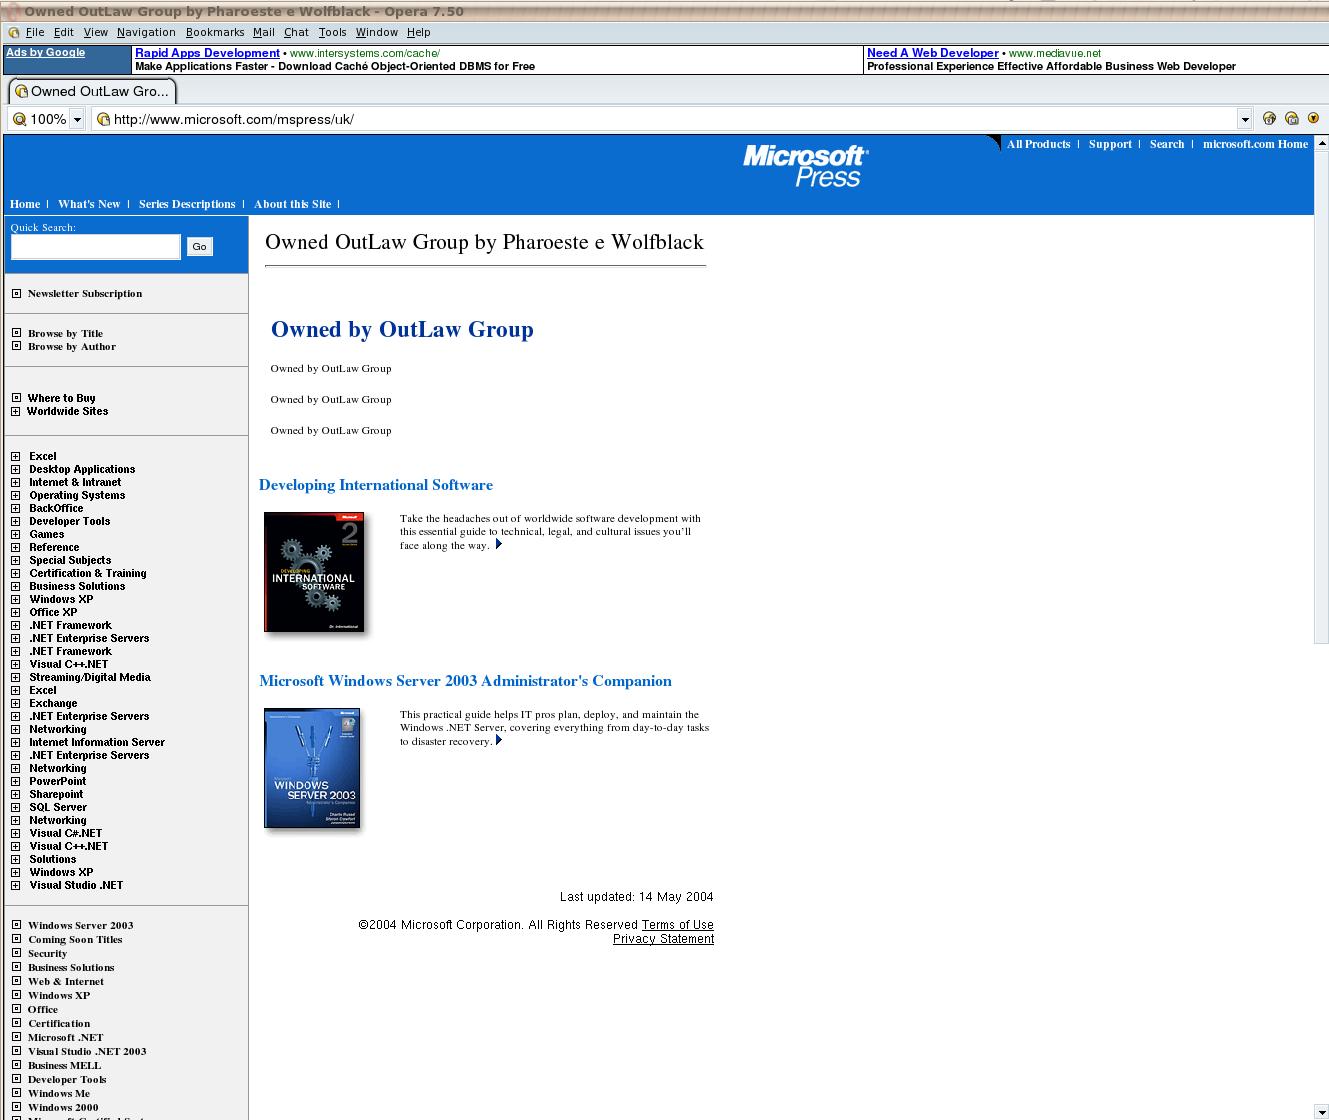
Task: Select the Owned OutLaw Gro... tab
Action: [x=92, y=91]
